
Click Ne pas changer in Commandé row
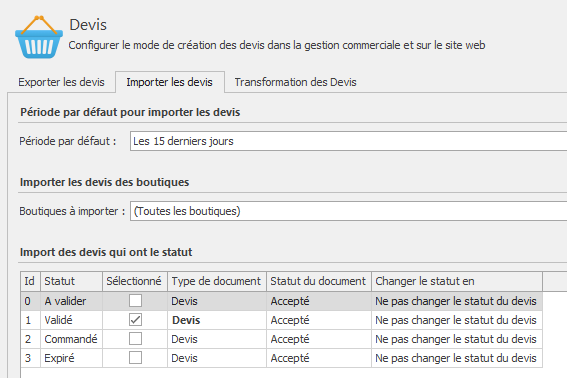[x=457, y=339]
